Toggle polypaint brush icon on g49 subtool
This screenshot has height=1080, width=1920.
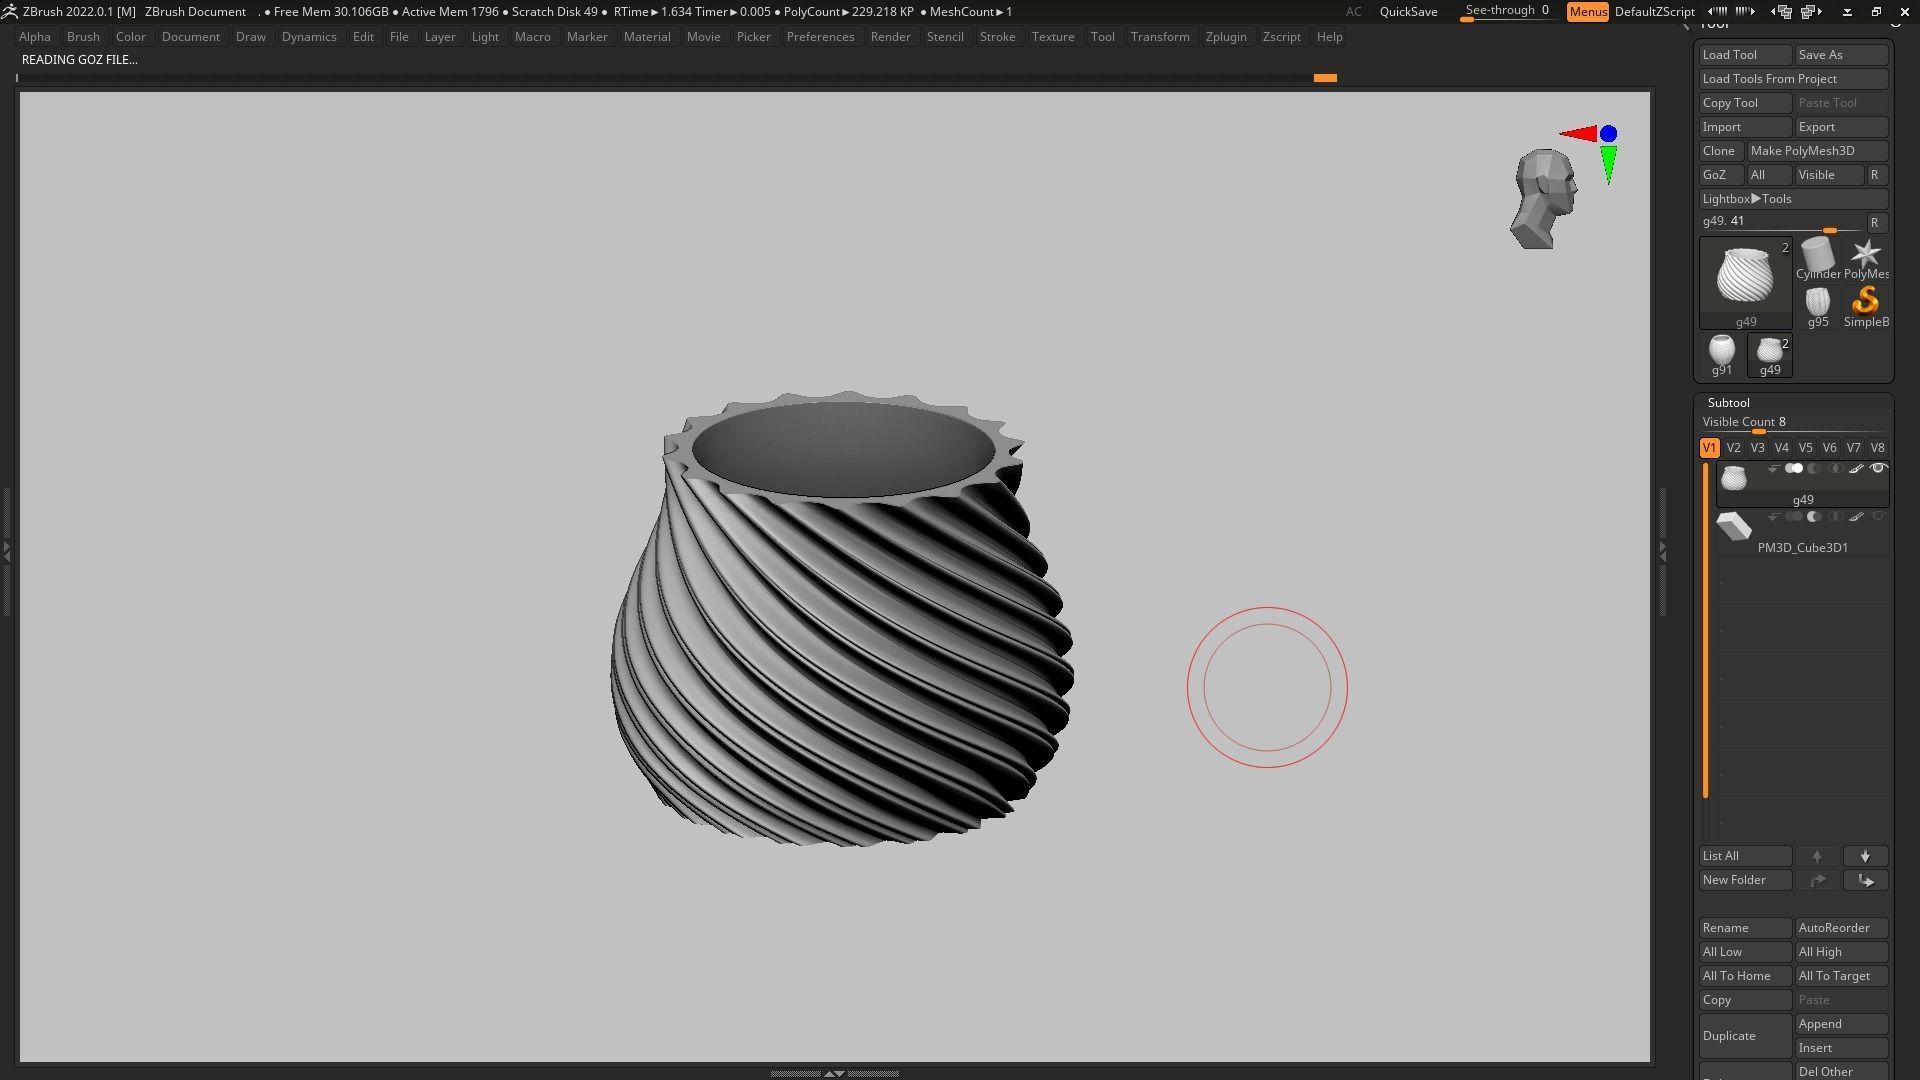(1856, 468)
